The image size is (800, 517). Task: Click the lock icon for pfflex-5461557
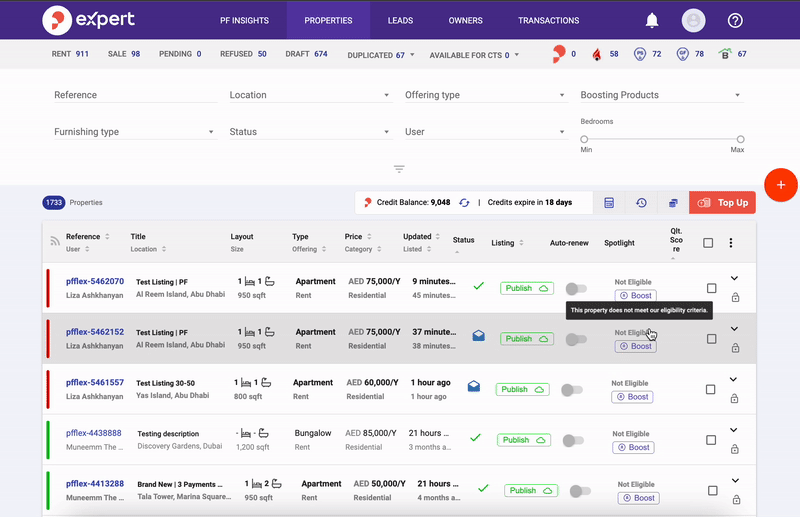[734, 398]
